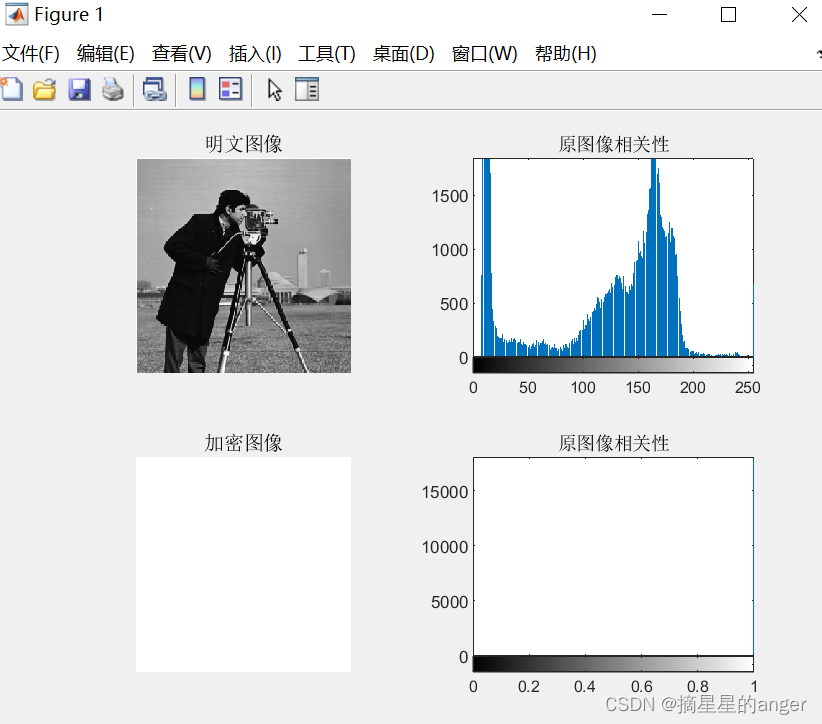Open the 文件(F) menu
The image size is (822, 724).
tap(31, 53)
